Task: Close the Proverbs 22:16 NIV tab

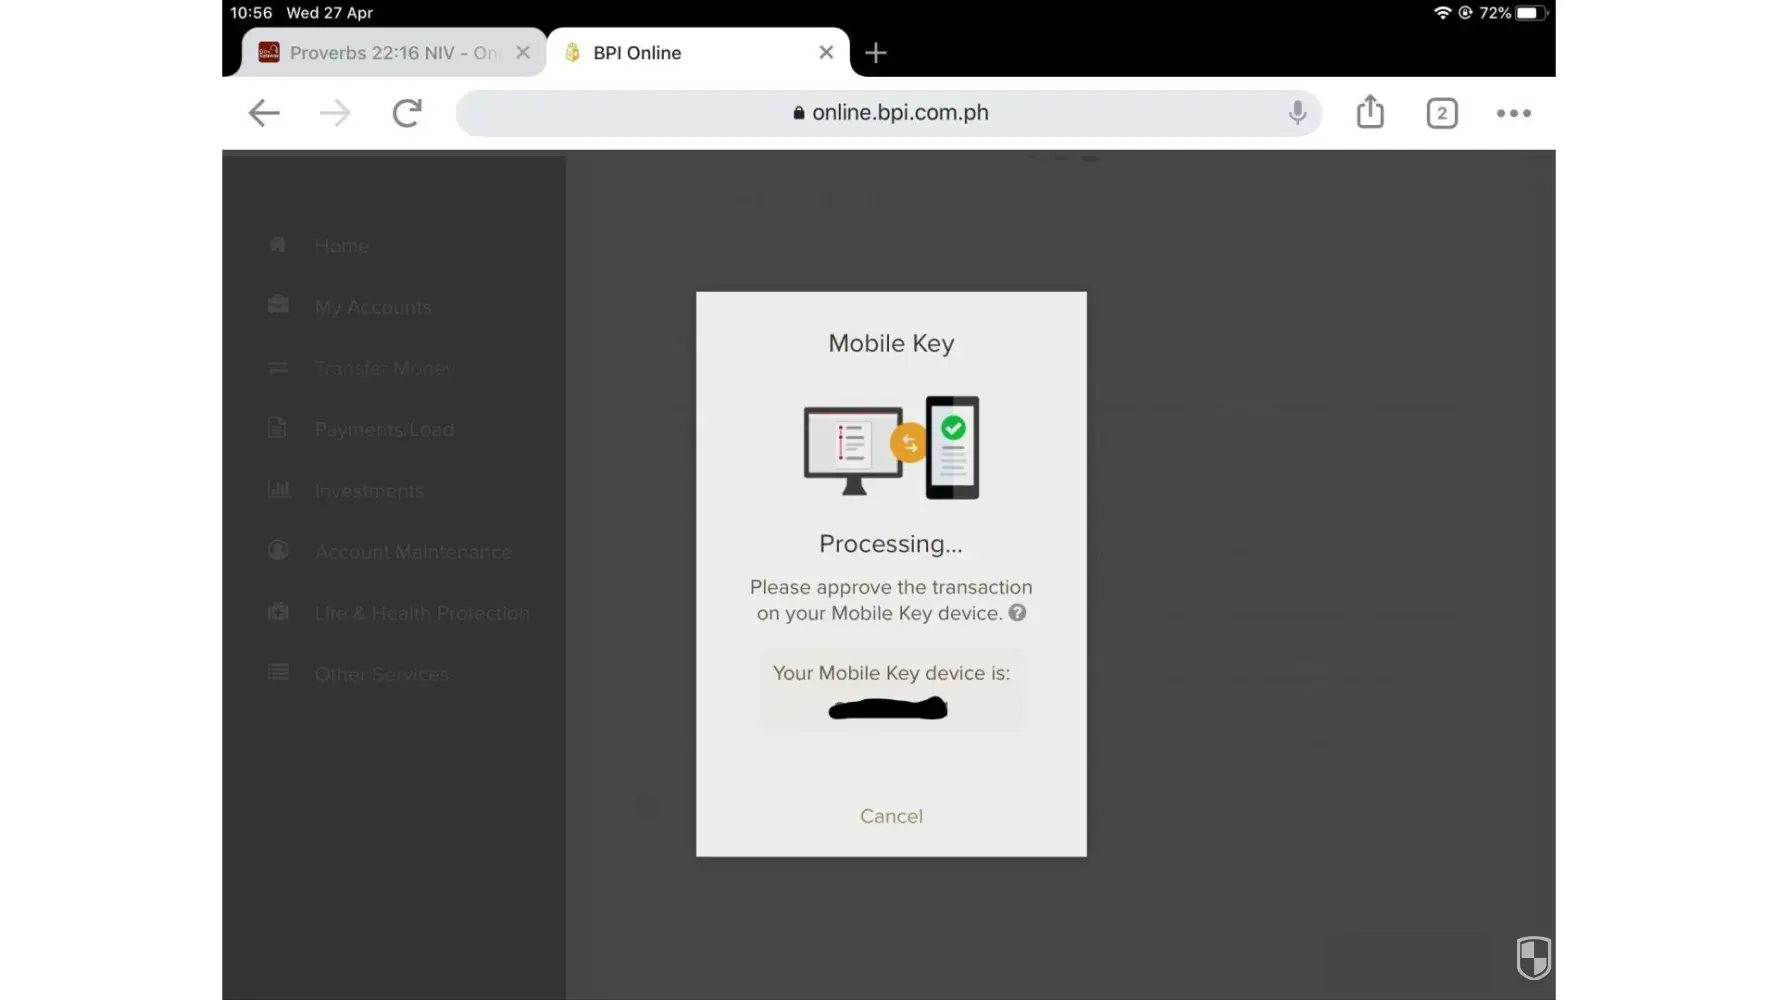Action: click(x=523, y=53)
